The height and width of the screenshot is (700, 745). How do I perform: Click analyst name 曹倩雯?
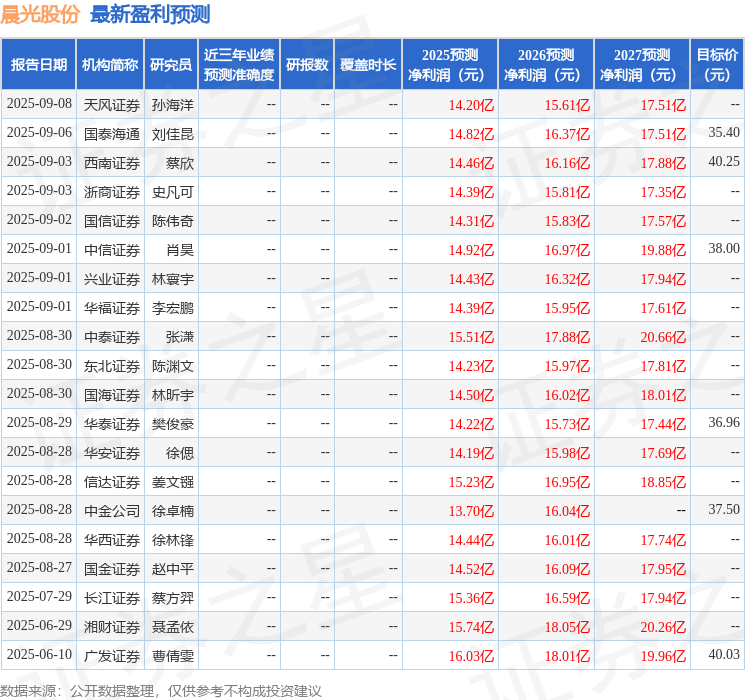coord(173,656)
